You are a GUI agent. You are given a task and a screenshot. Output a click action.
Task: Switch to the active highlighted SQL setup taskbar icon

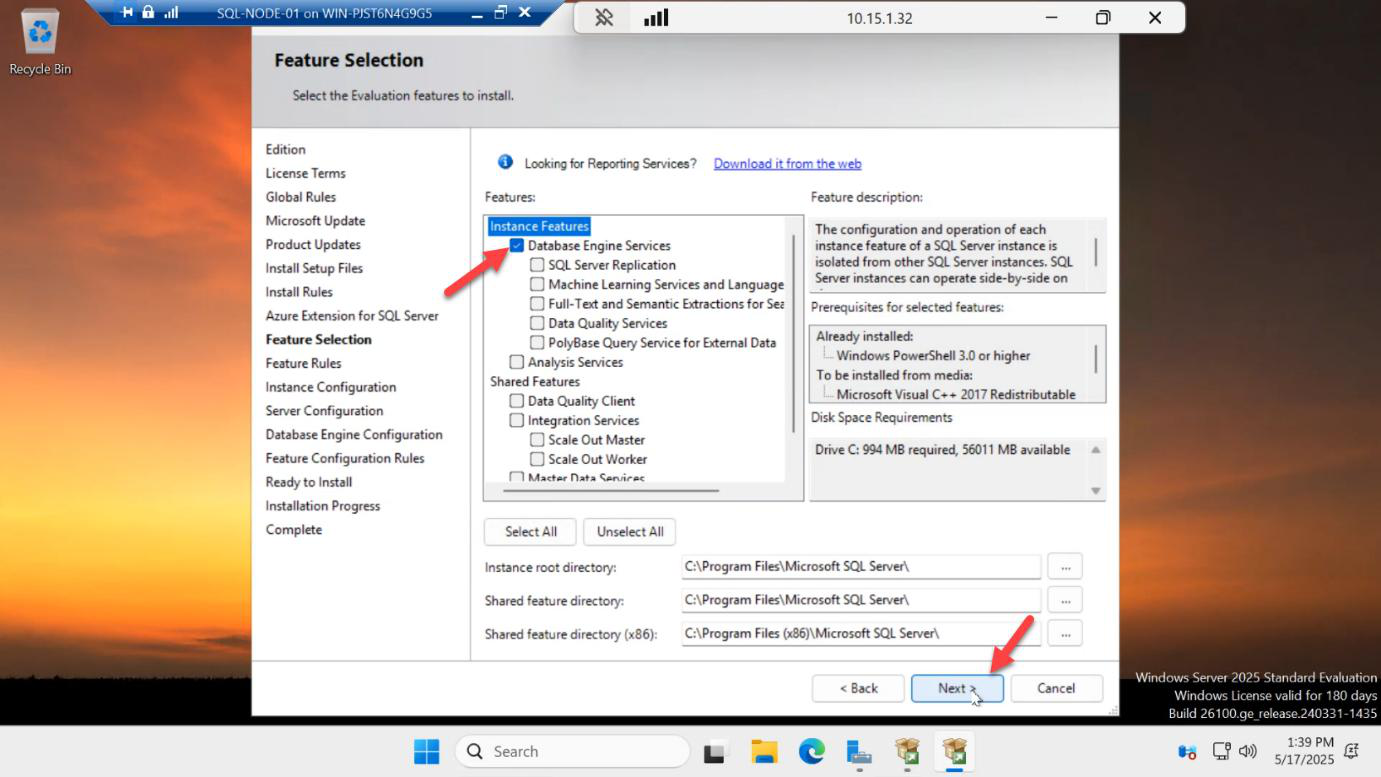pos(955,751)
